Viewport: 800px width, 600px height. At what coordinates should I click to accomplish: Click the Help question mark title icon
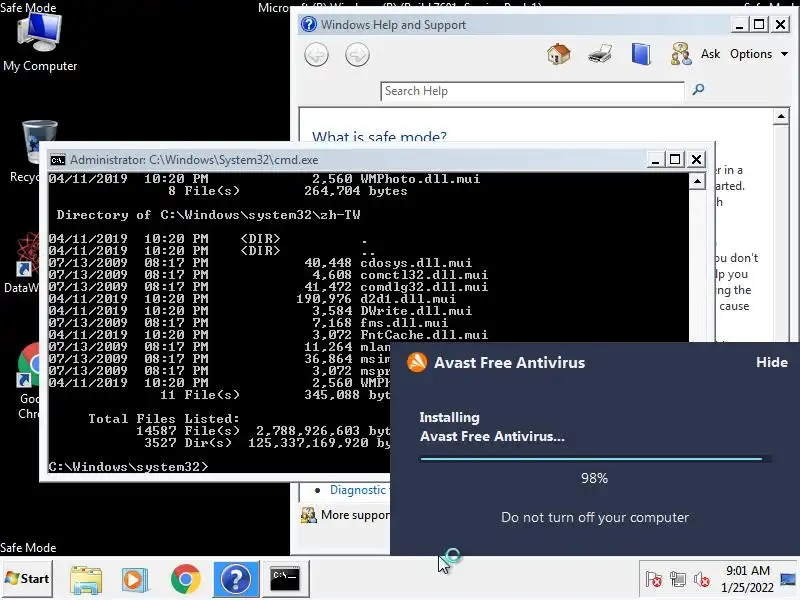pos(309,24)
